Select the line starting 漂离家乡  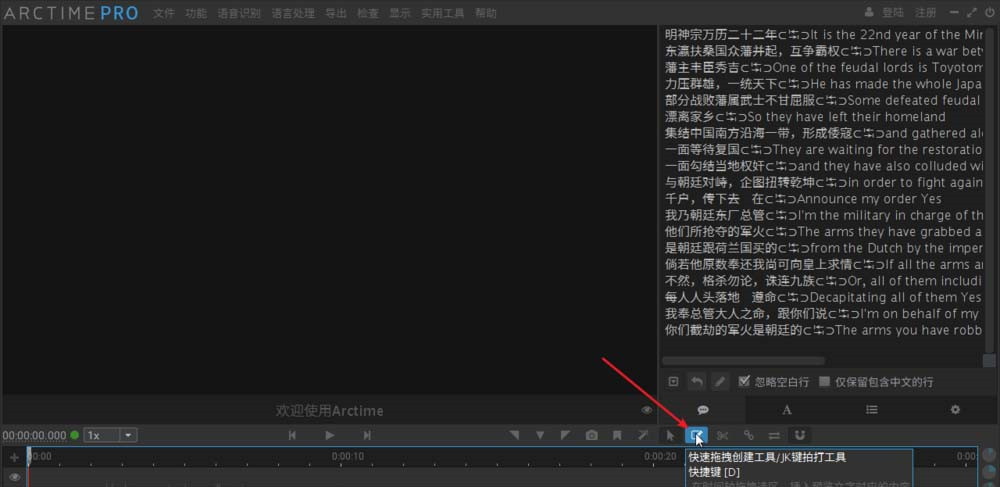pos(805,117)
